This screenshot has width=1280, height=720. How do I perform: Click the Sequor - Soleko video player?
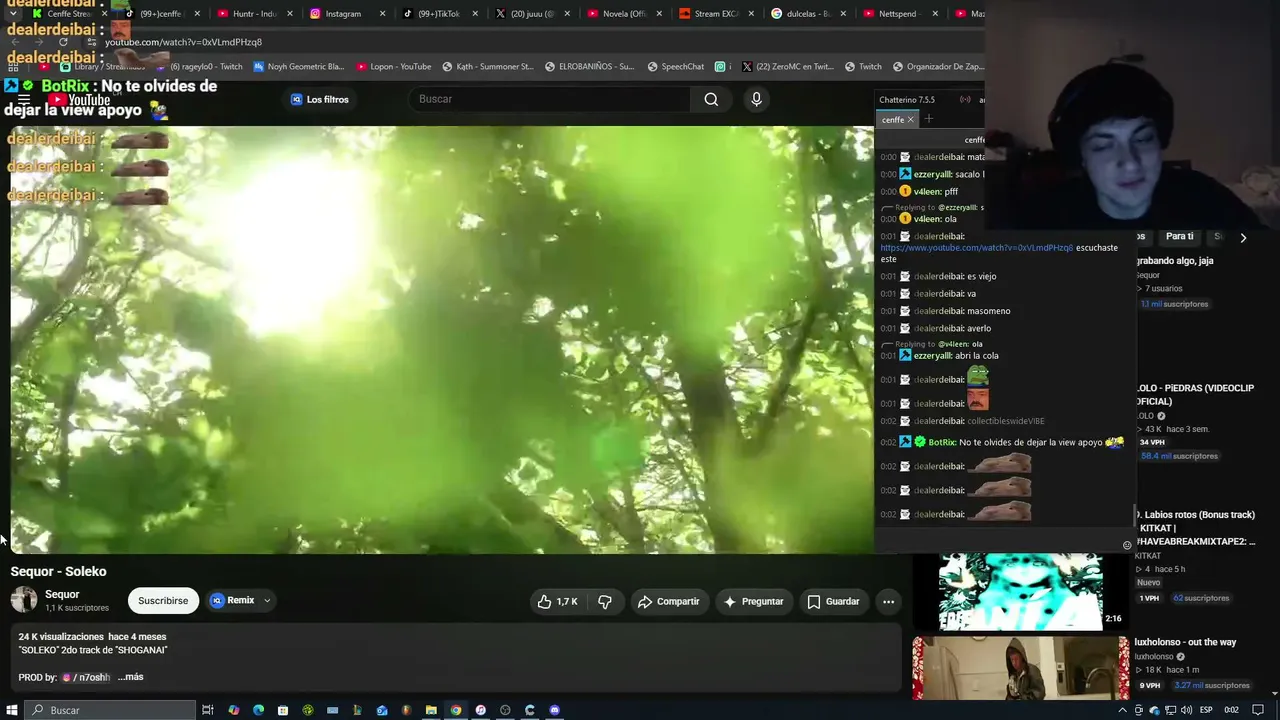click(x=441, y=339)
